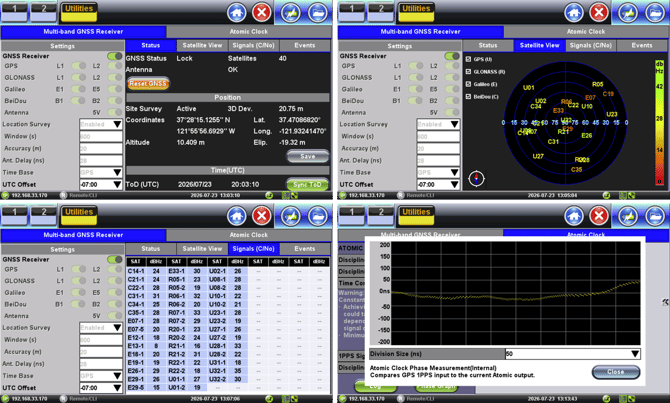
Task: Select the Utilities tab on the Signals screen
Action: click(x=79, y=215)
